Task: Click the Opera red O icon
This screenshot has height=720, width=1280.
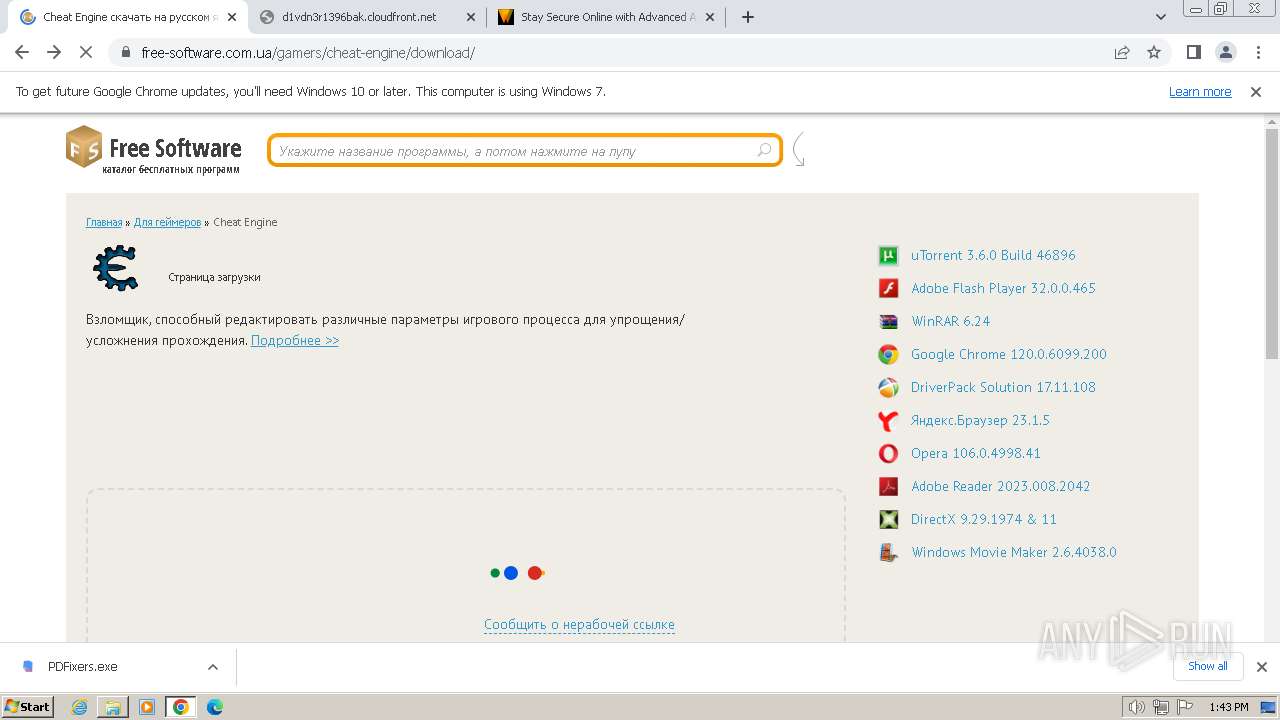Action: pyautogui.click(x=888, y=453)
